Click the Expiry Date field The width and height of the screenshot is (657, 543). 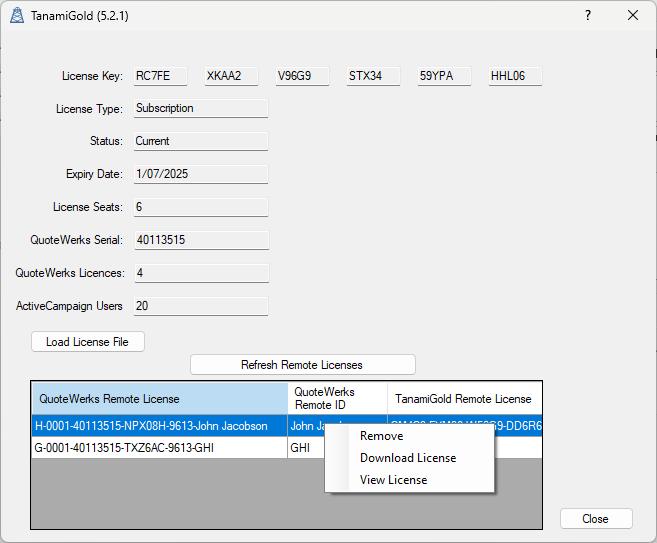click(x=200, y=174)
